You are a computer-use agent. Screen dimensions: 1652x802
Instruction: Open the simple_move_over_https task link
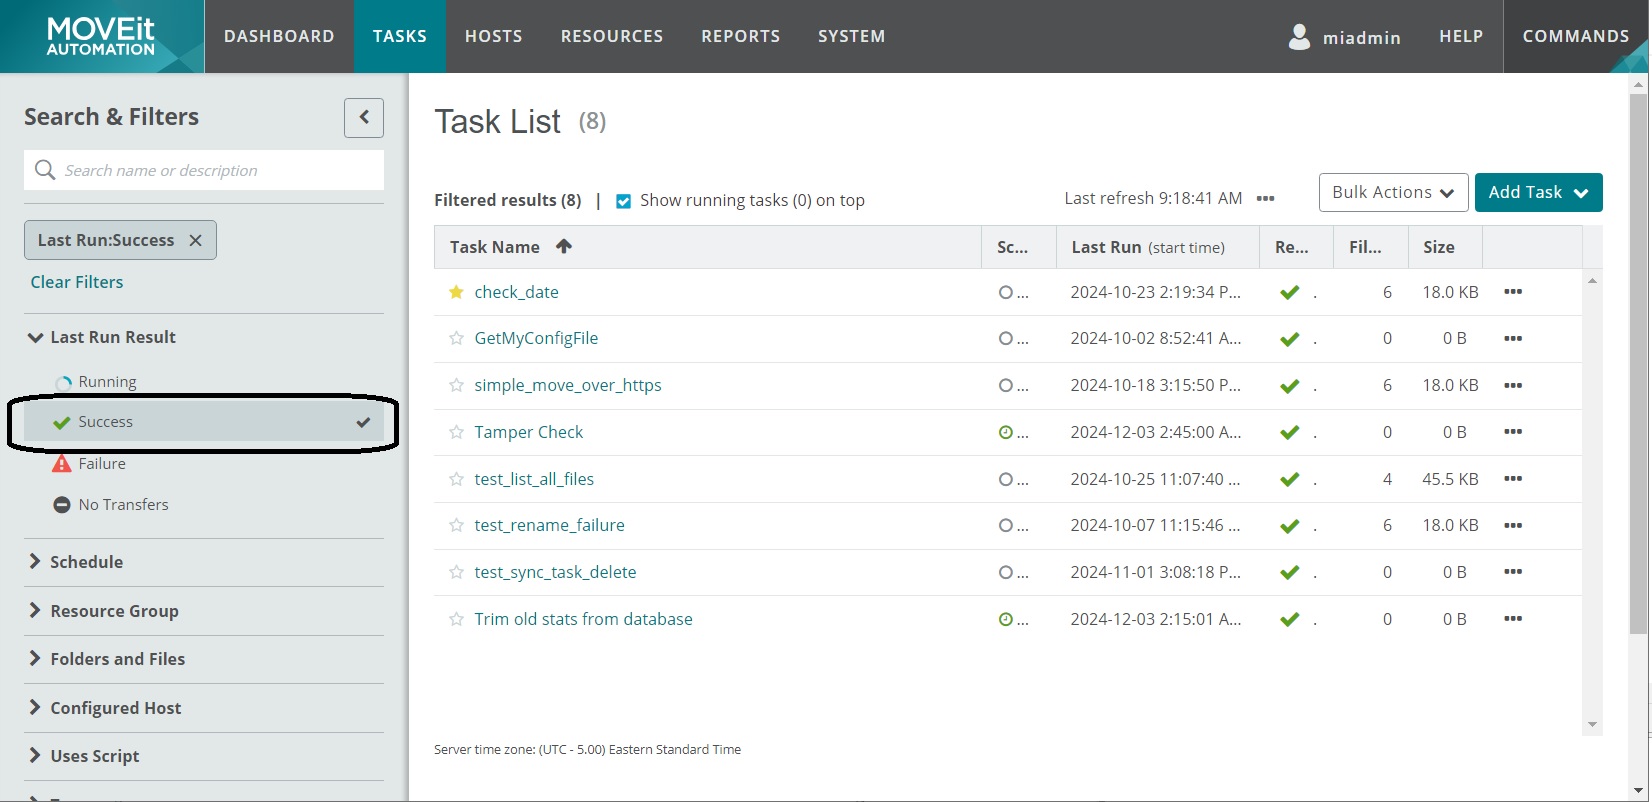[x=568, y=385]
